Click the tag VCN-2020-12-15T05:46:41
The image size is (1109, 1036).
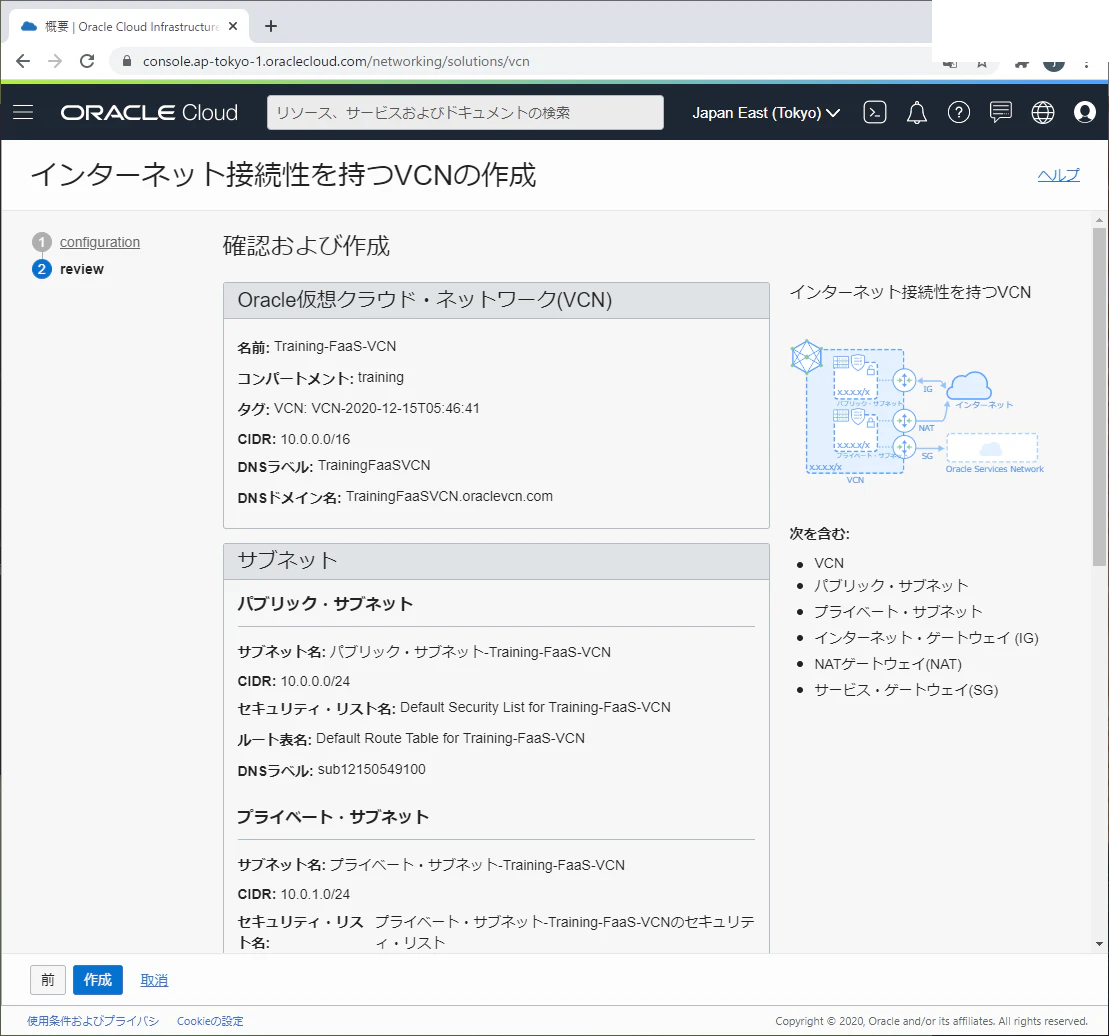click(x=395, y=408)
